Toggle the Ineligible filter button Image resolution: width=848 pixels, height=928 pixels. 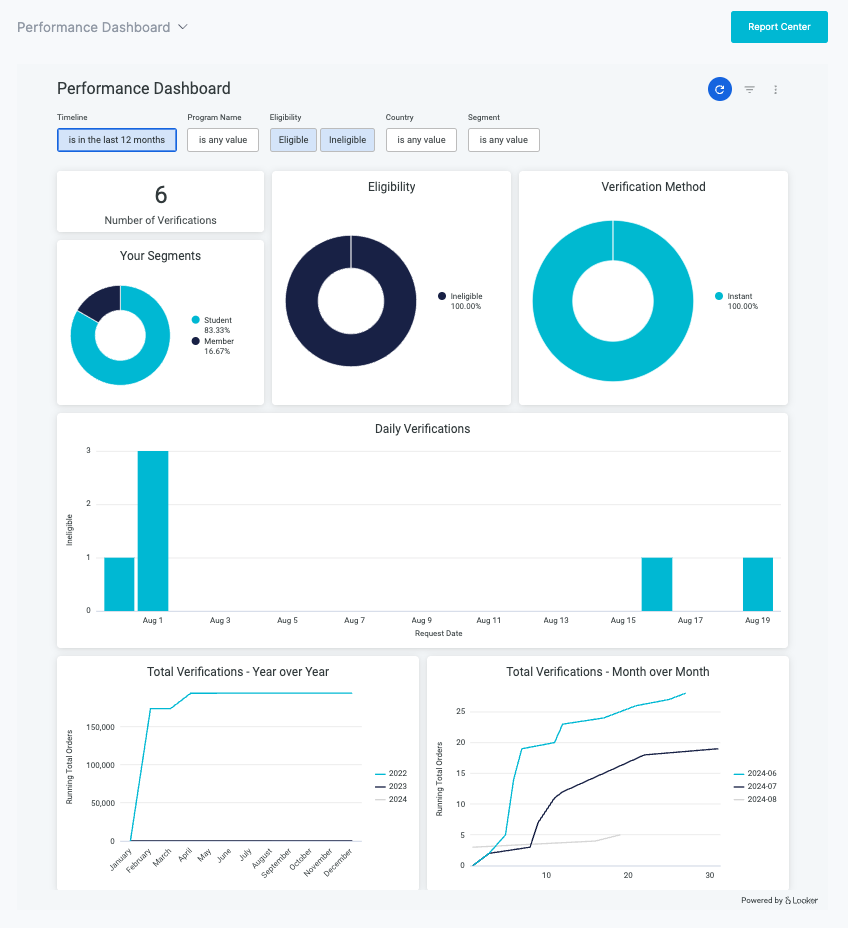347,140
